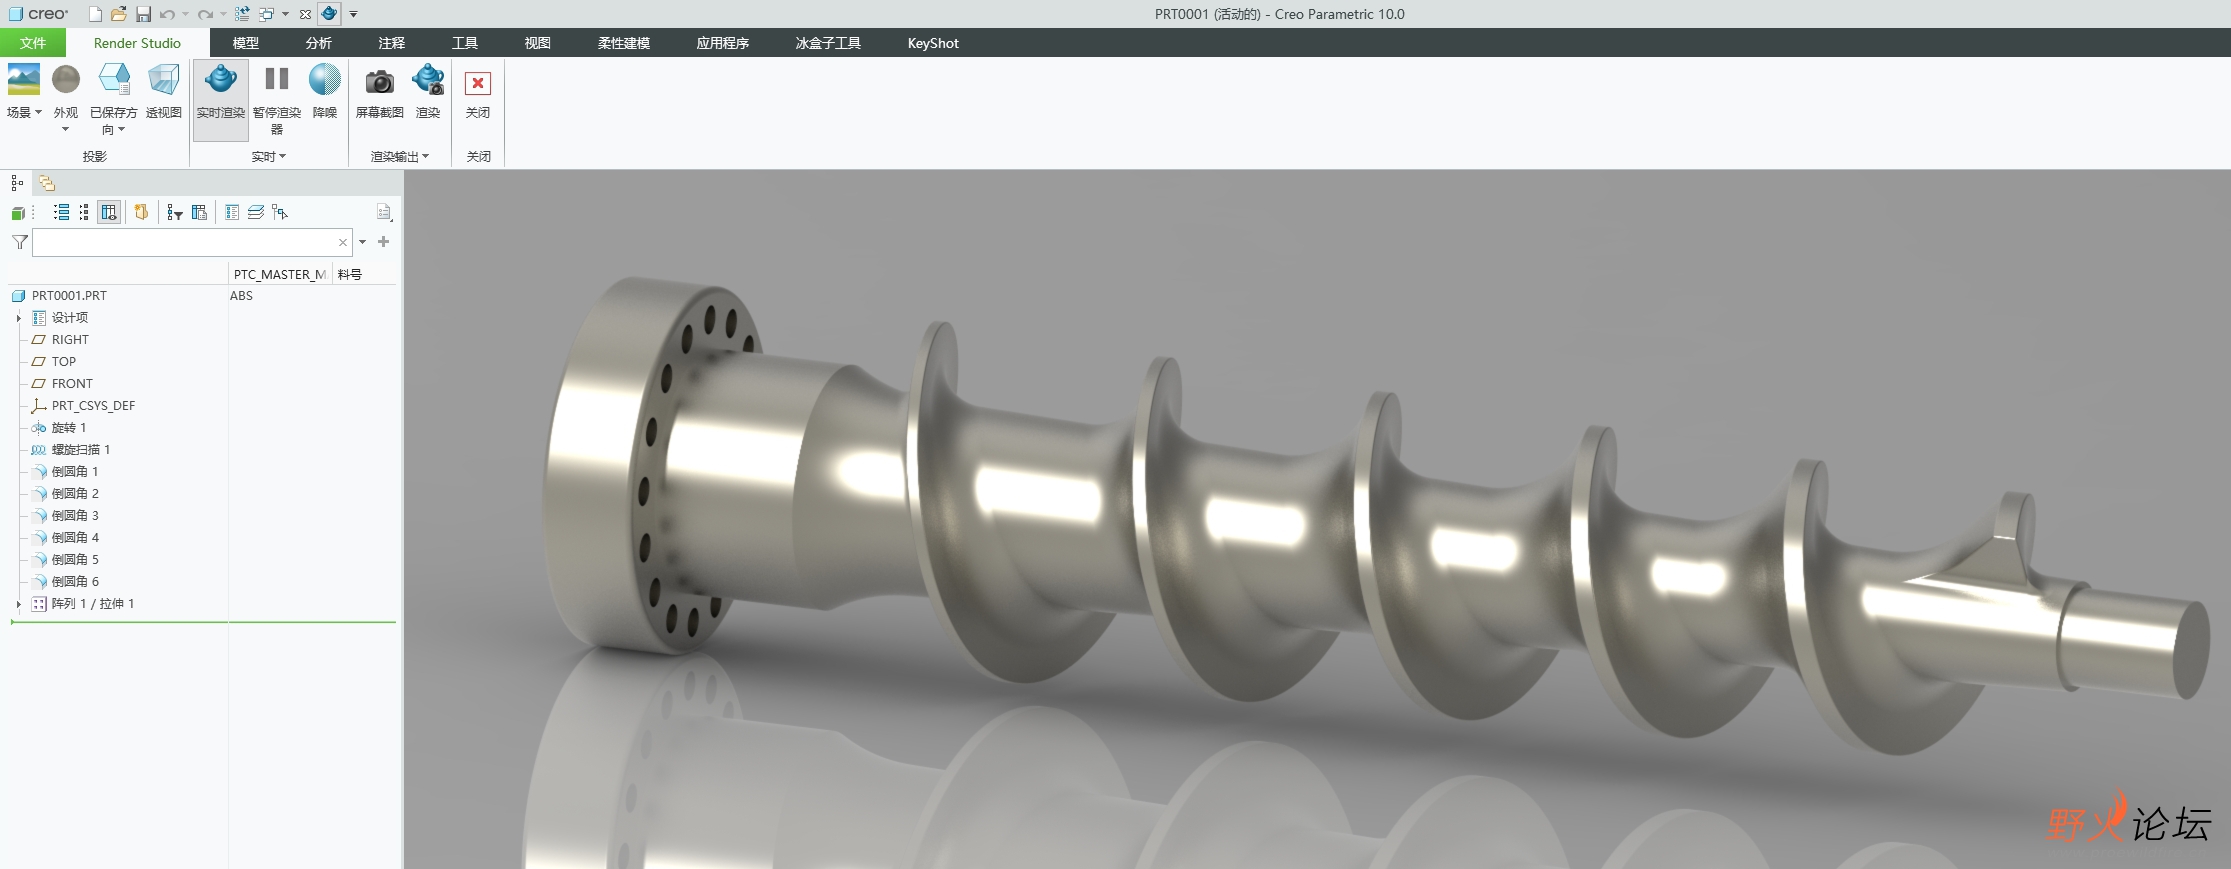
Task: Click the yellow new-item icon in tree toolbar
Action: pos(141,212)
